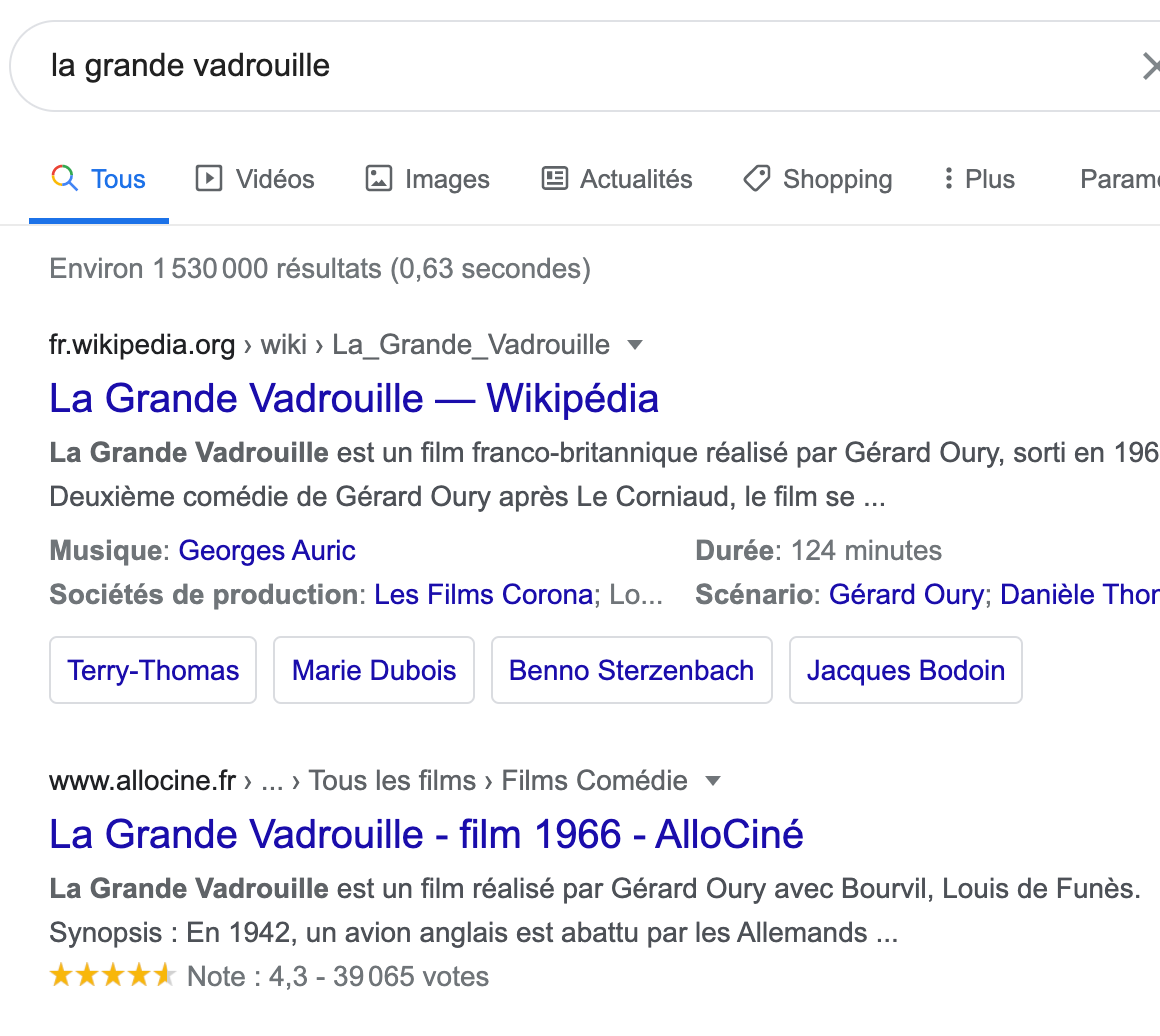Click the magnifier icon on Tous tab
Viewport: 1160px width, 1036px height.
[64, 179]
